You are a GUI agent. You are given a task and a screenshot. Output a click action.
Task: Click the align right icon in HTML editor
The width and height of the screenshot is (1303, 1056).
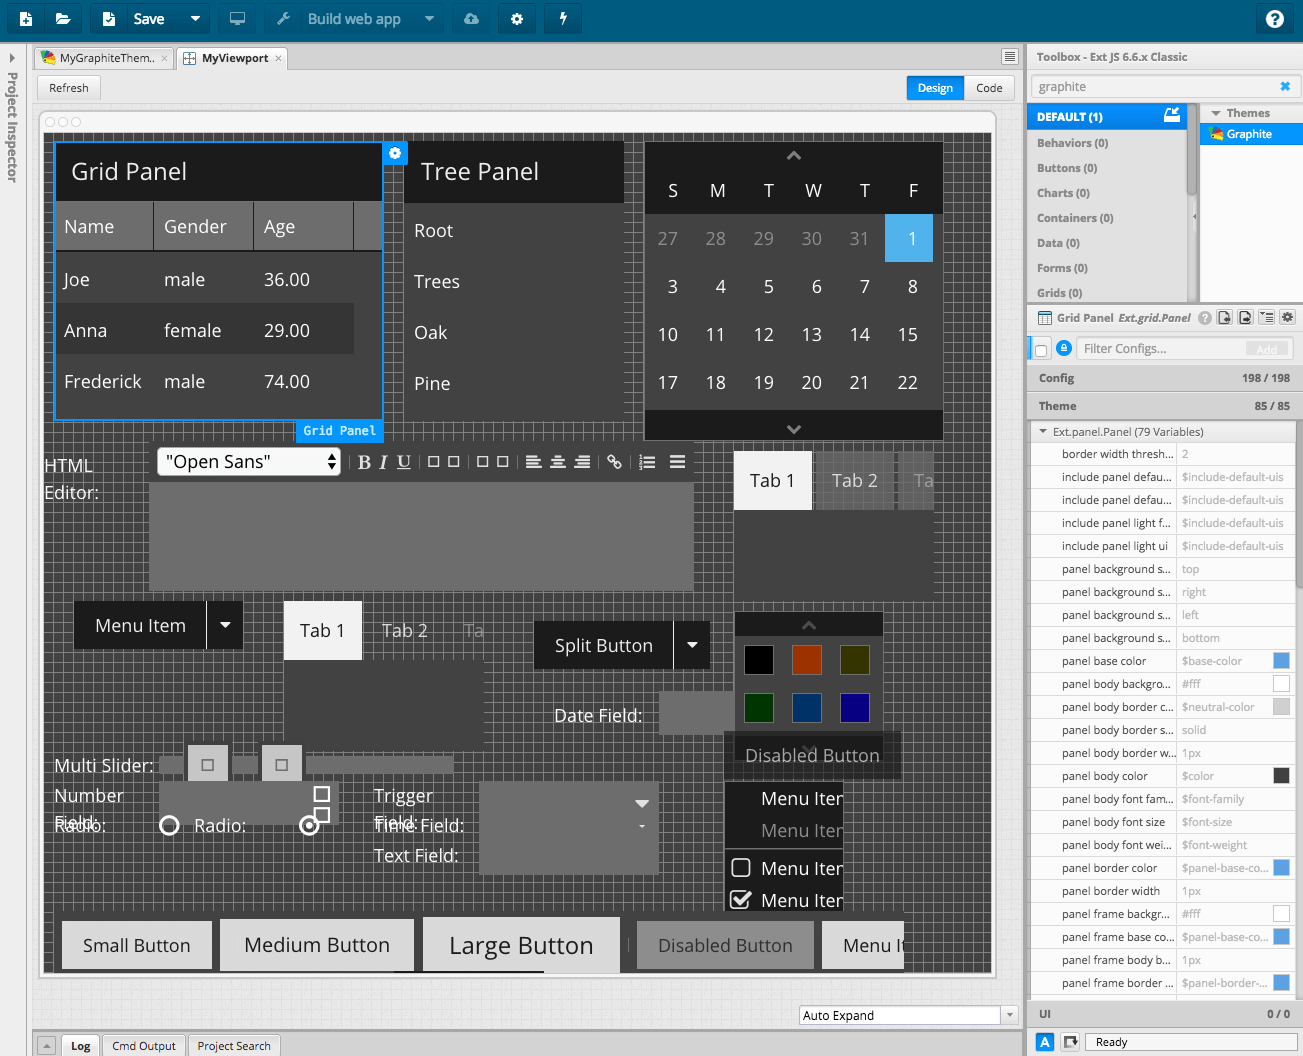point(582,462)
